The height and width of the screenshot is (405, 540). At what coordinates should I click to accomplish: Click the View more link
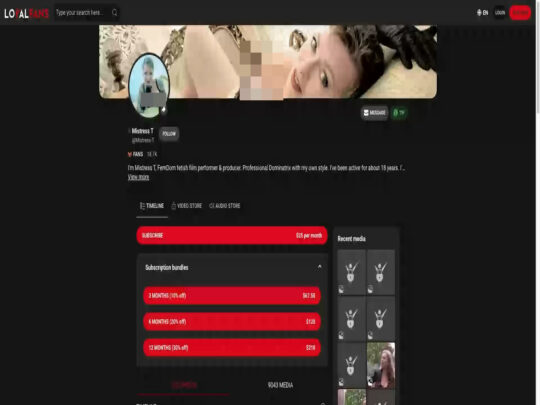coord(138,177)
